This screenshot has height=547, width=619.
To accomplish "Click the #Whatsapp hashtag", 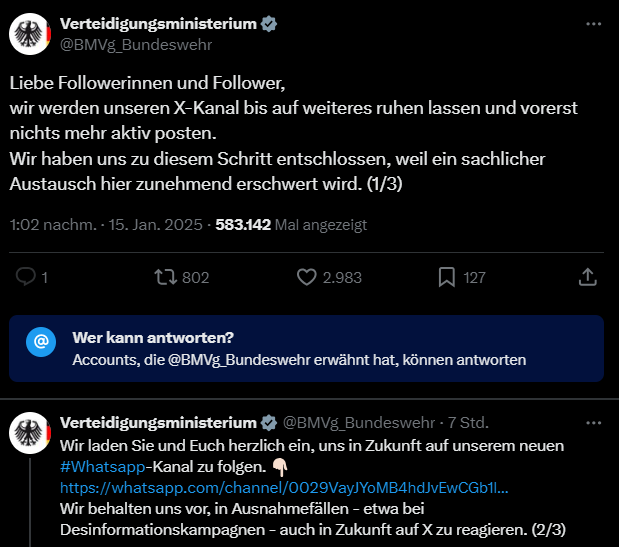I will click(x=100, y=466).
